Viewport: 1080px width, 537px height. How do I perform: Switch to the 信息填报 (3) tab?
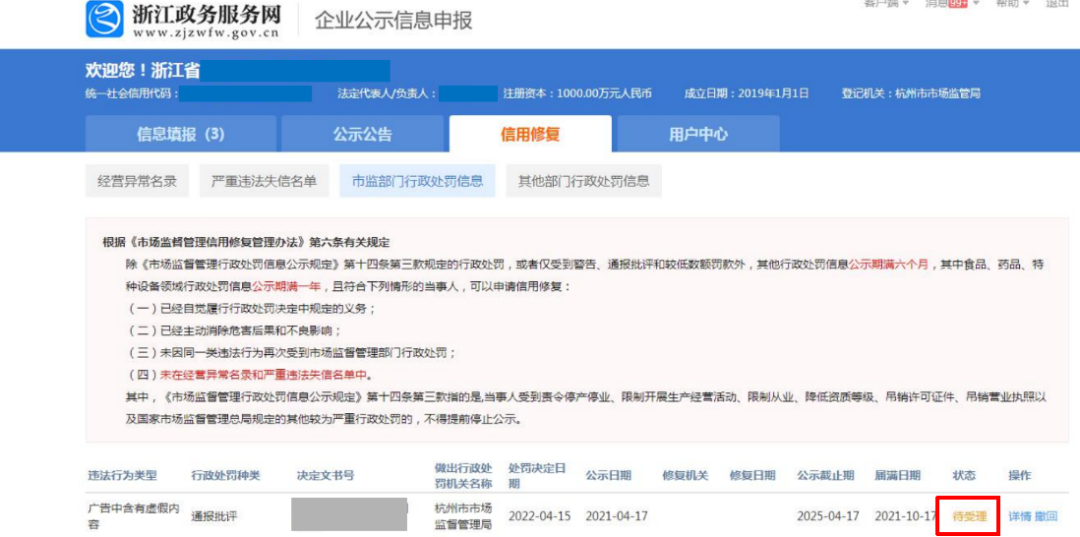(180, 134)
